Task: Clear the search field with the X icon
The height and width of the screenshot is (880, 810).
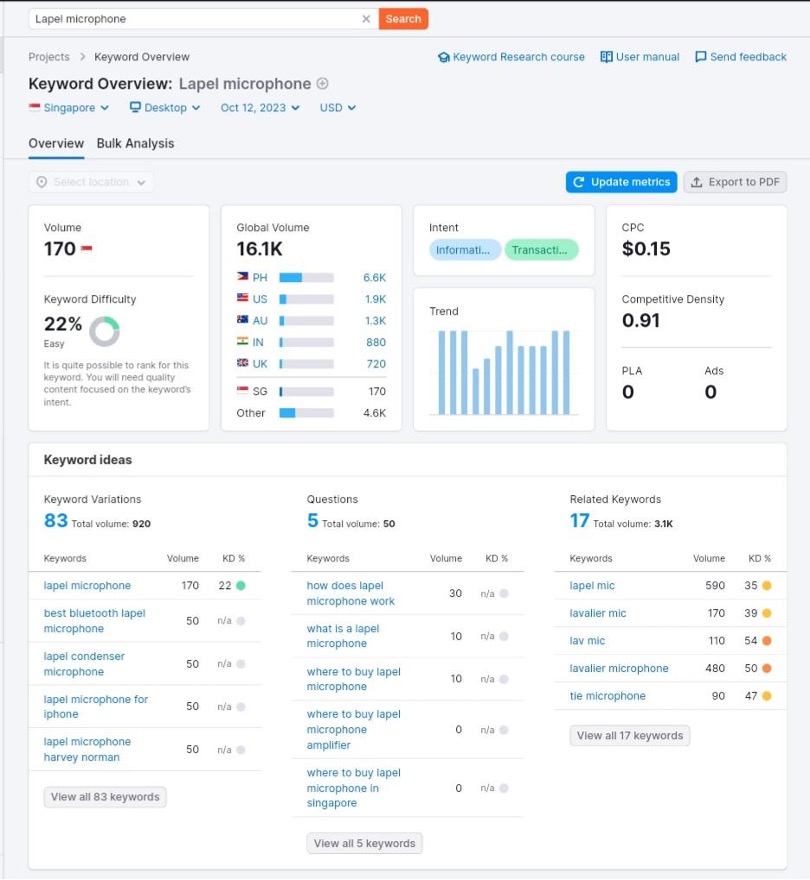Action: (x=366, y=19)
